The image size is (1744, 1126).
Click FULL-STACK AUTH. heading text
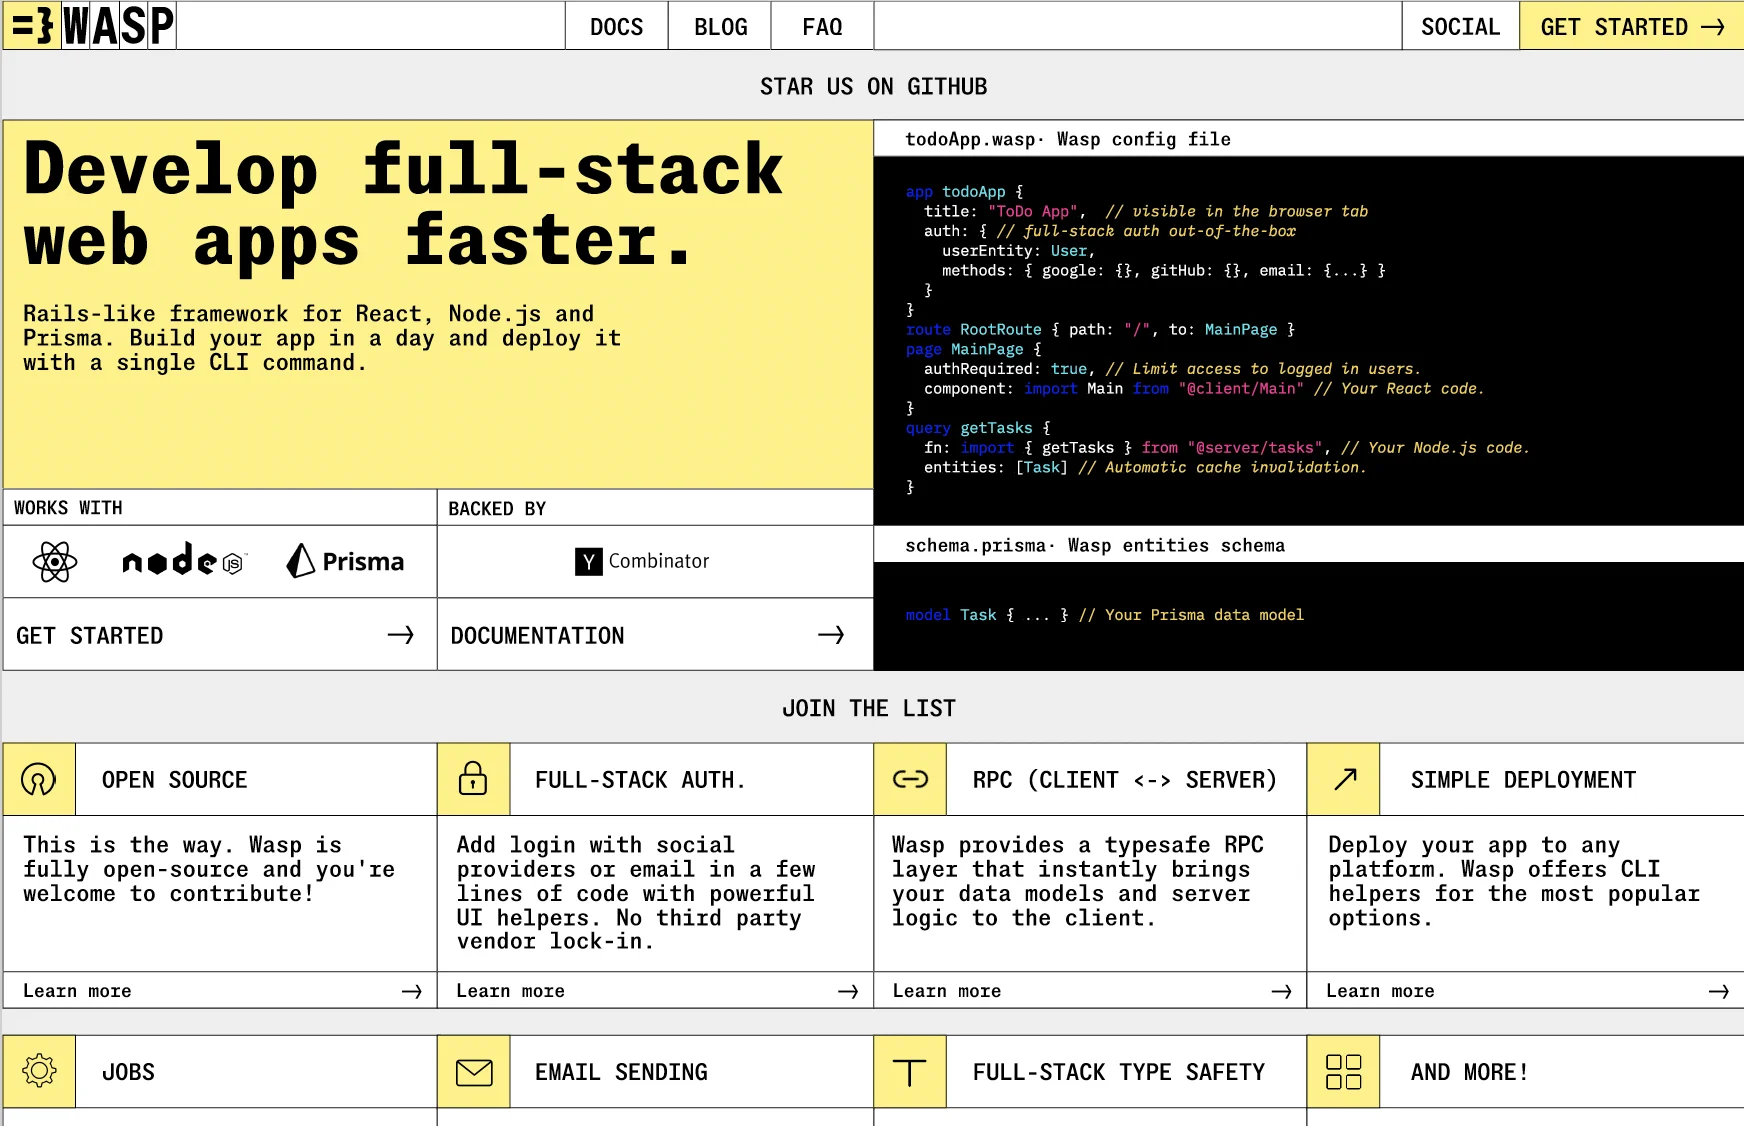coord(640,780)
